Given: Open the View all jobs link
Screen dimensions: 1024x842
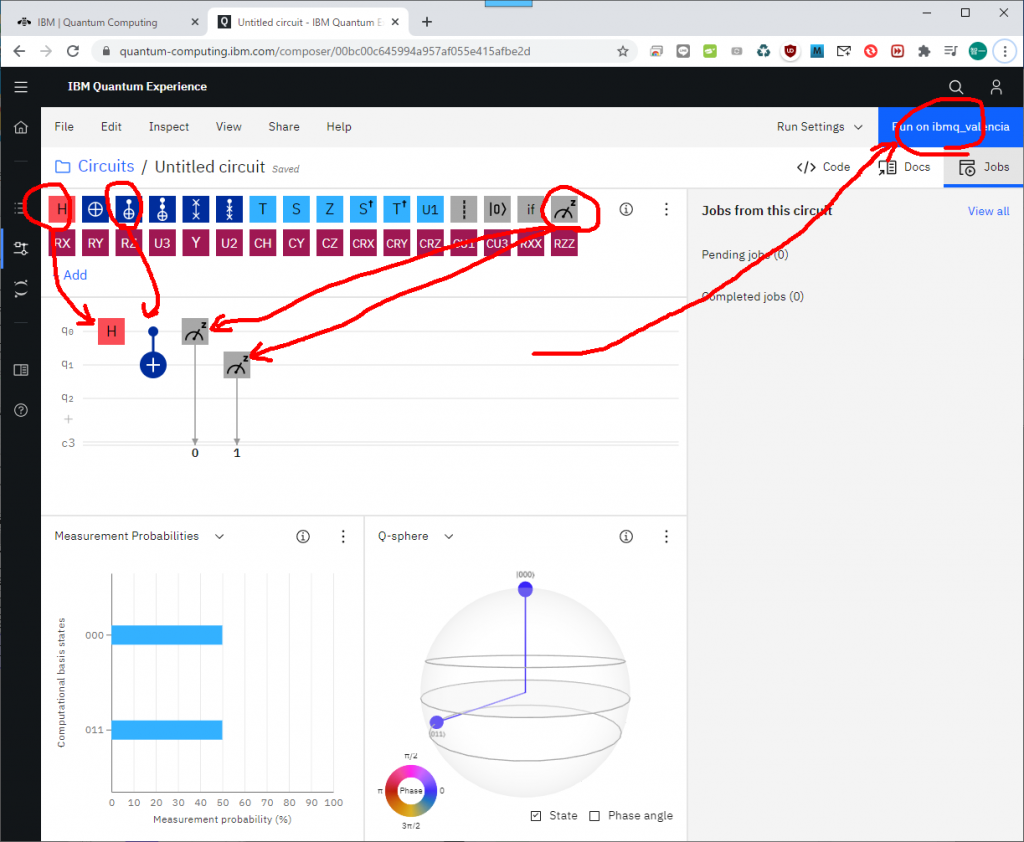Looking at the screenshot, I should point(988,211).
